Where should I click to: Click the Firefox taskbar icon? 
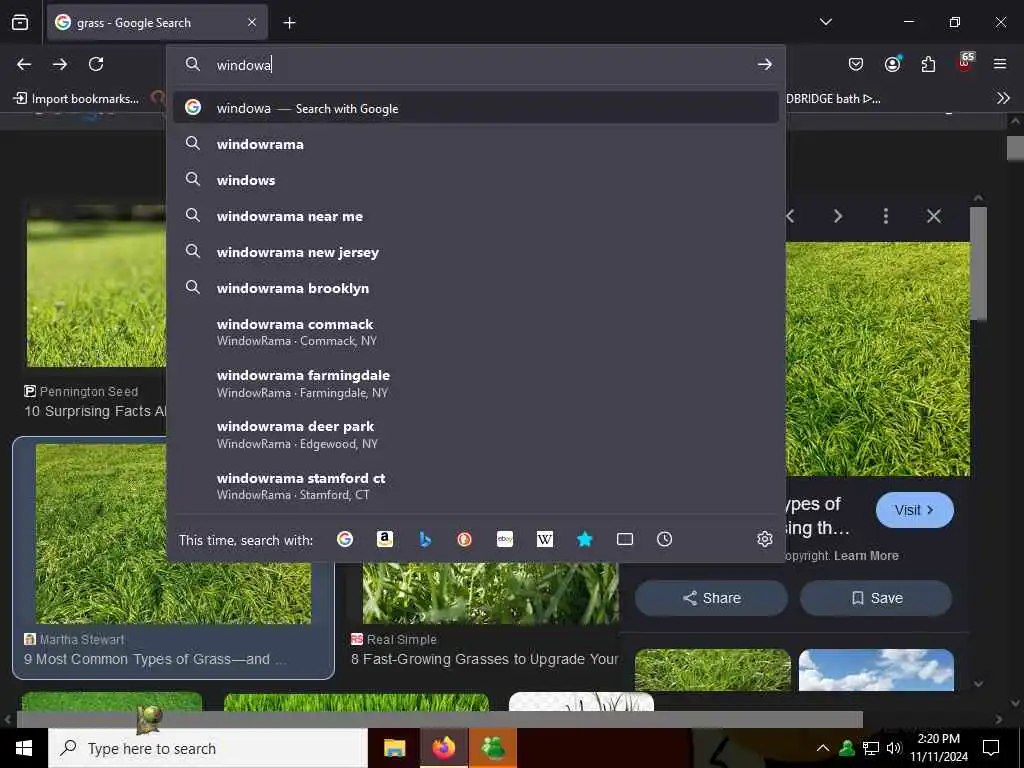[x=444, y=748]
